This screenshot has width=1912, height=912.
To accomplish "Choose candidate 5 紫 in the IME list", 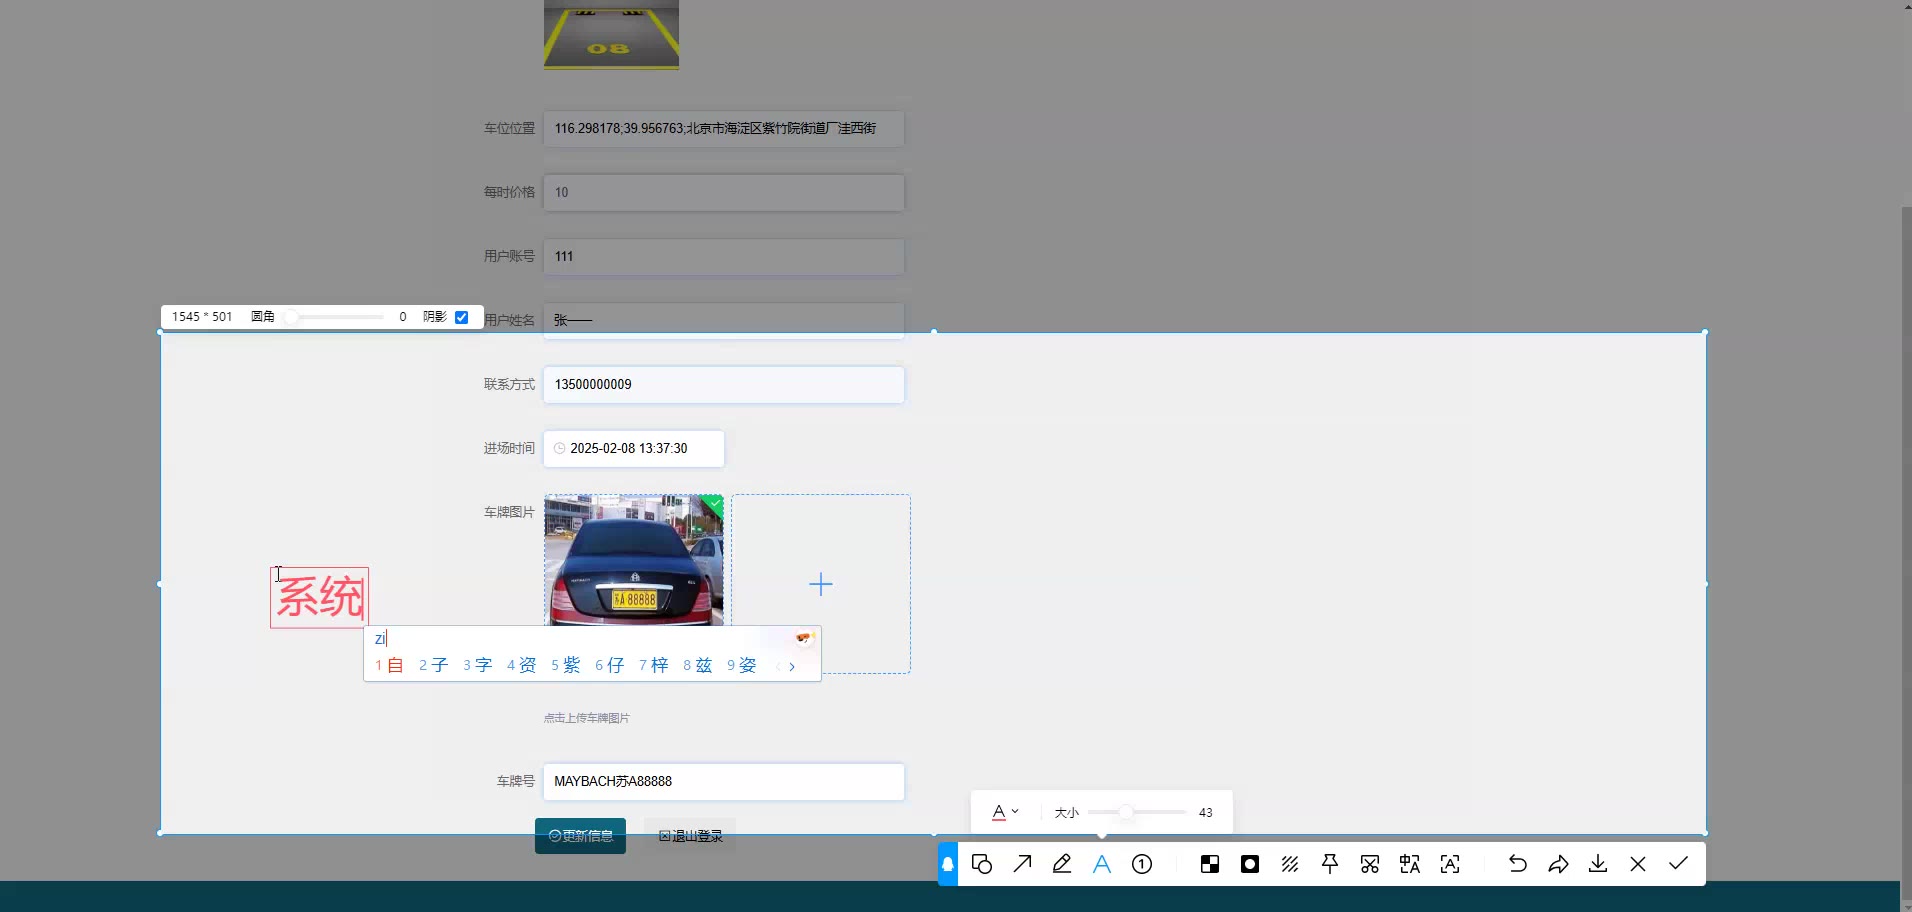I will (566, 665).
